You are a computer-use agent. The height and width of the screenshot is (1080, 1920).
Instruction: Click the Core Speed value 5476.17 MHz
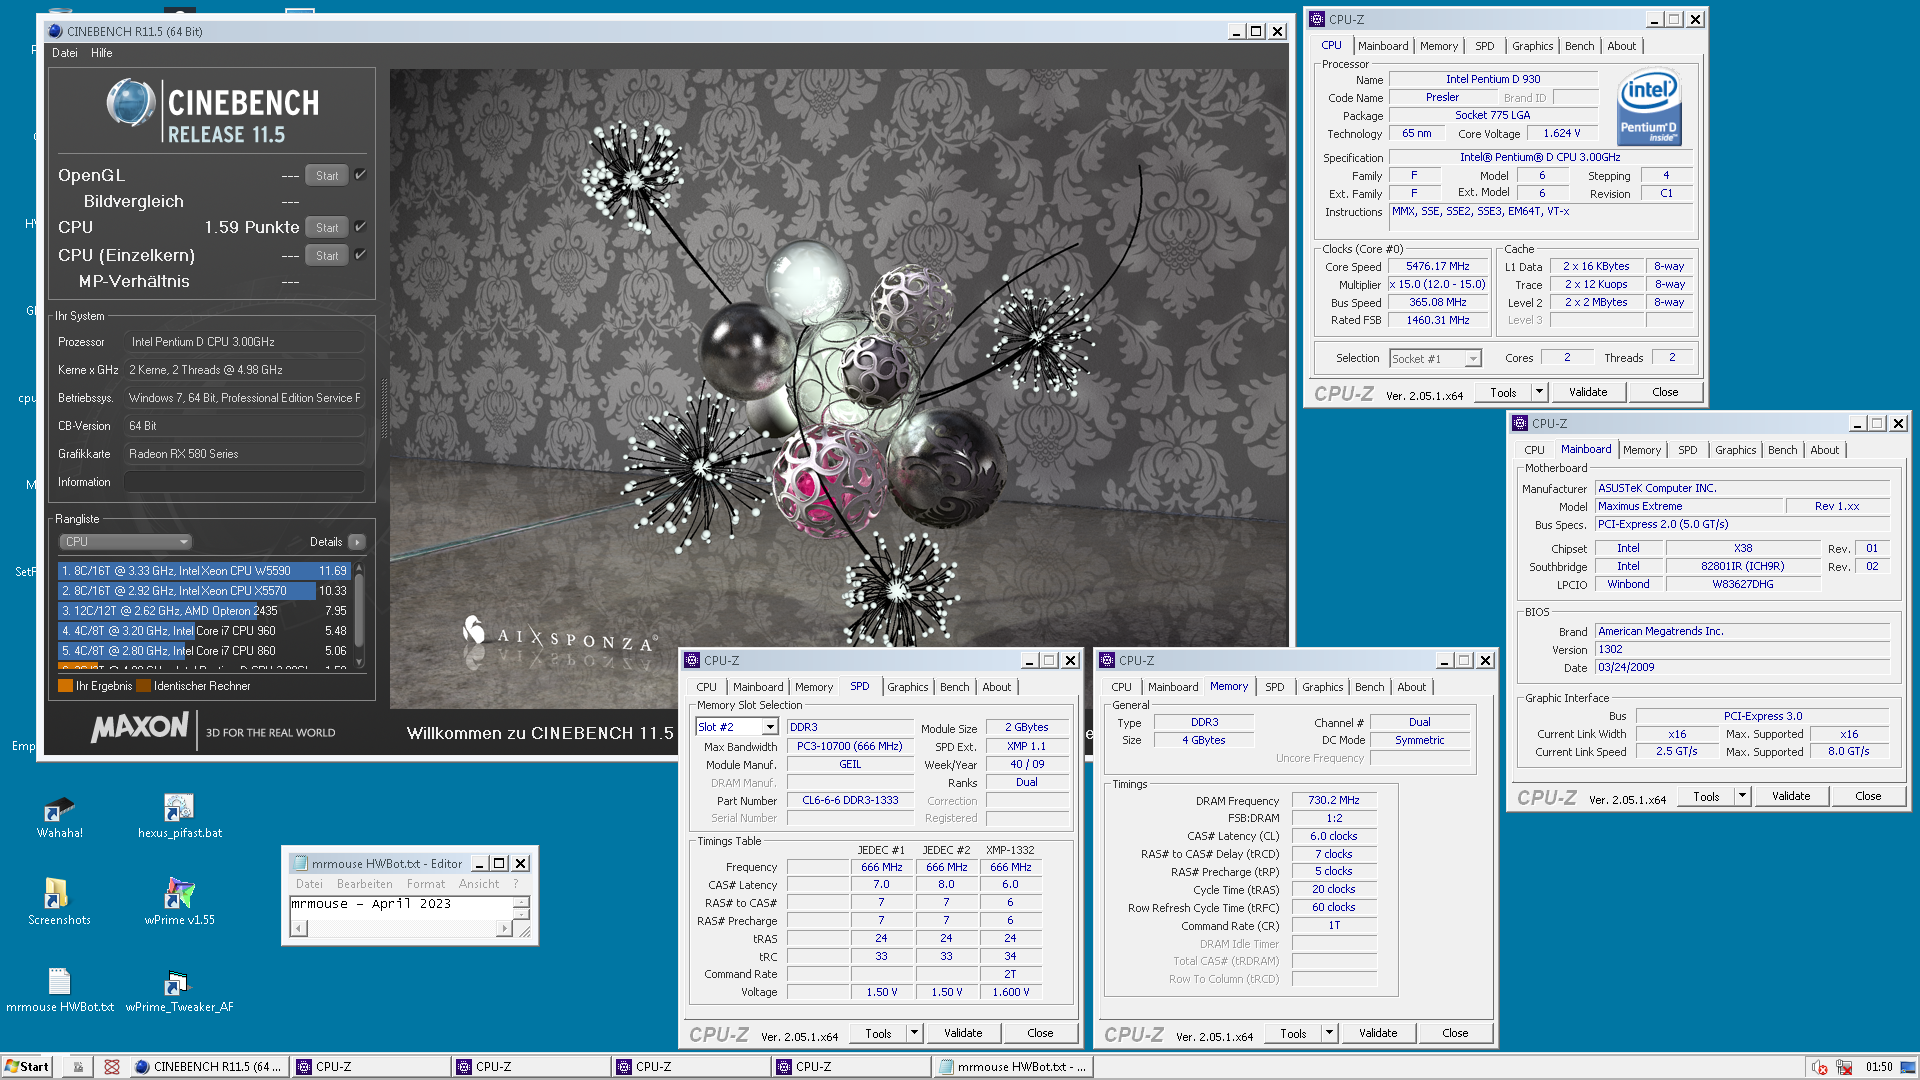1437,267
